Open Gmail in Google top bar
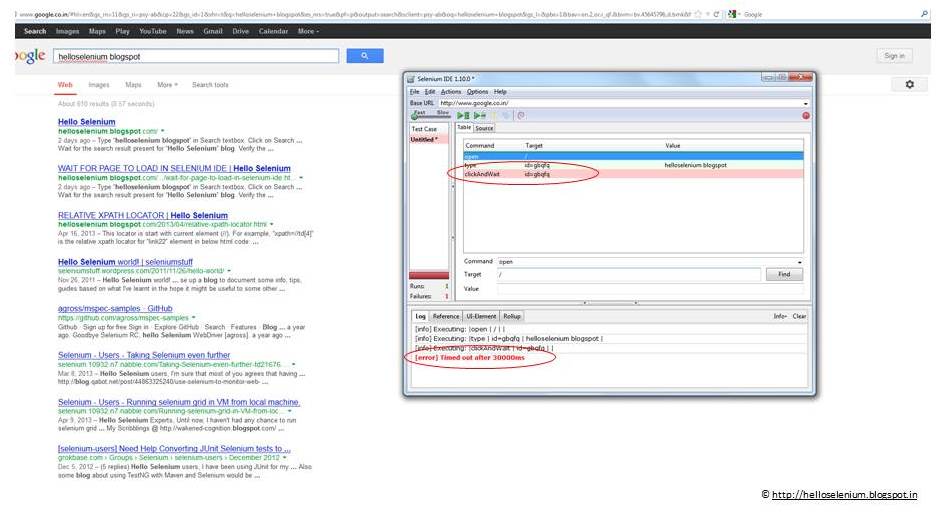 pos(213,31)
